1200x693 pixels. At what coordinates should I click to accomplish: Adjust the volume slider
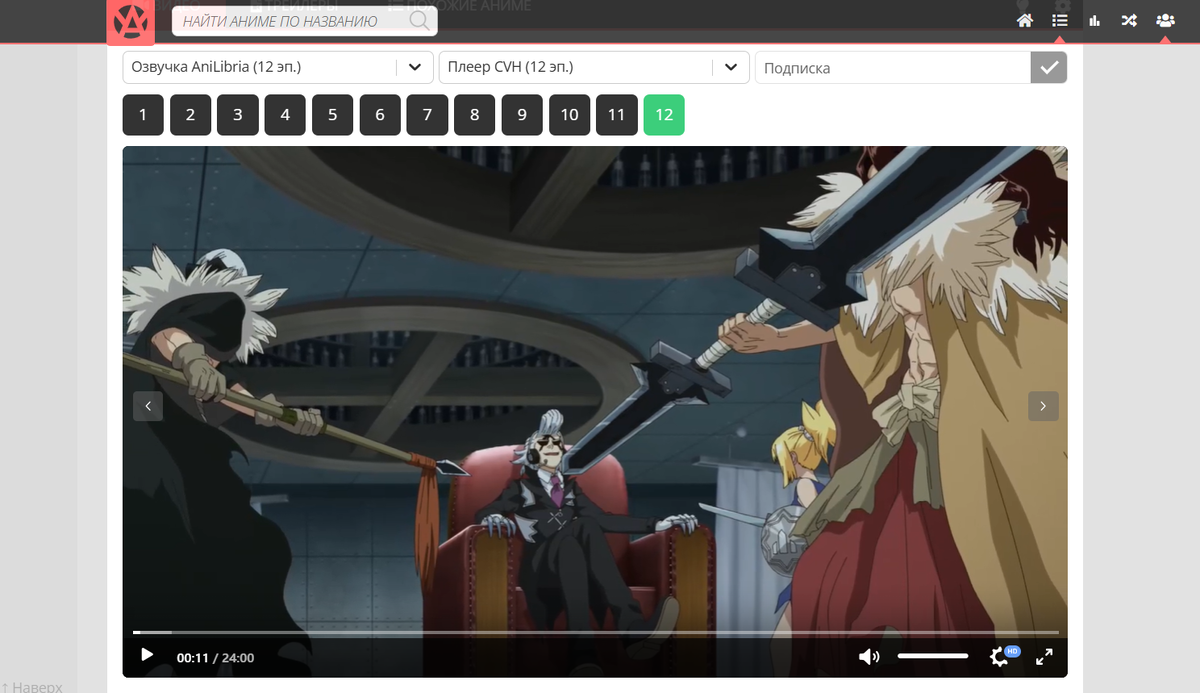[932, 656]
